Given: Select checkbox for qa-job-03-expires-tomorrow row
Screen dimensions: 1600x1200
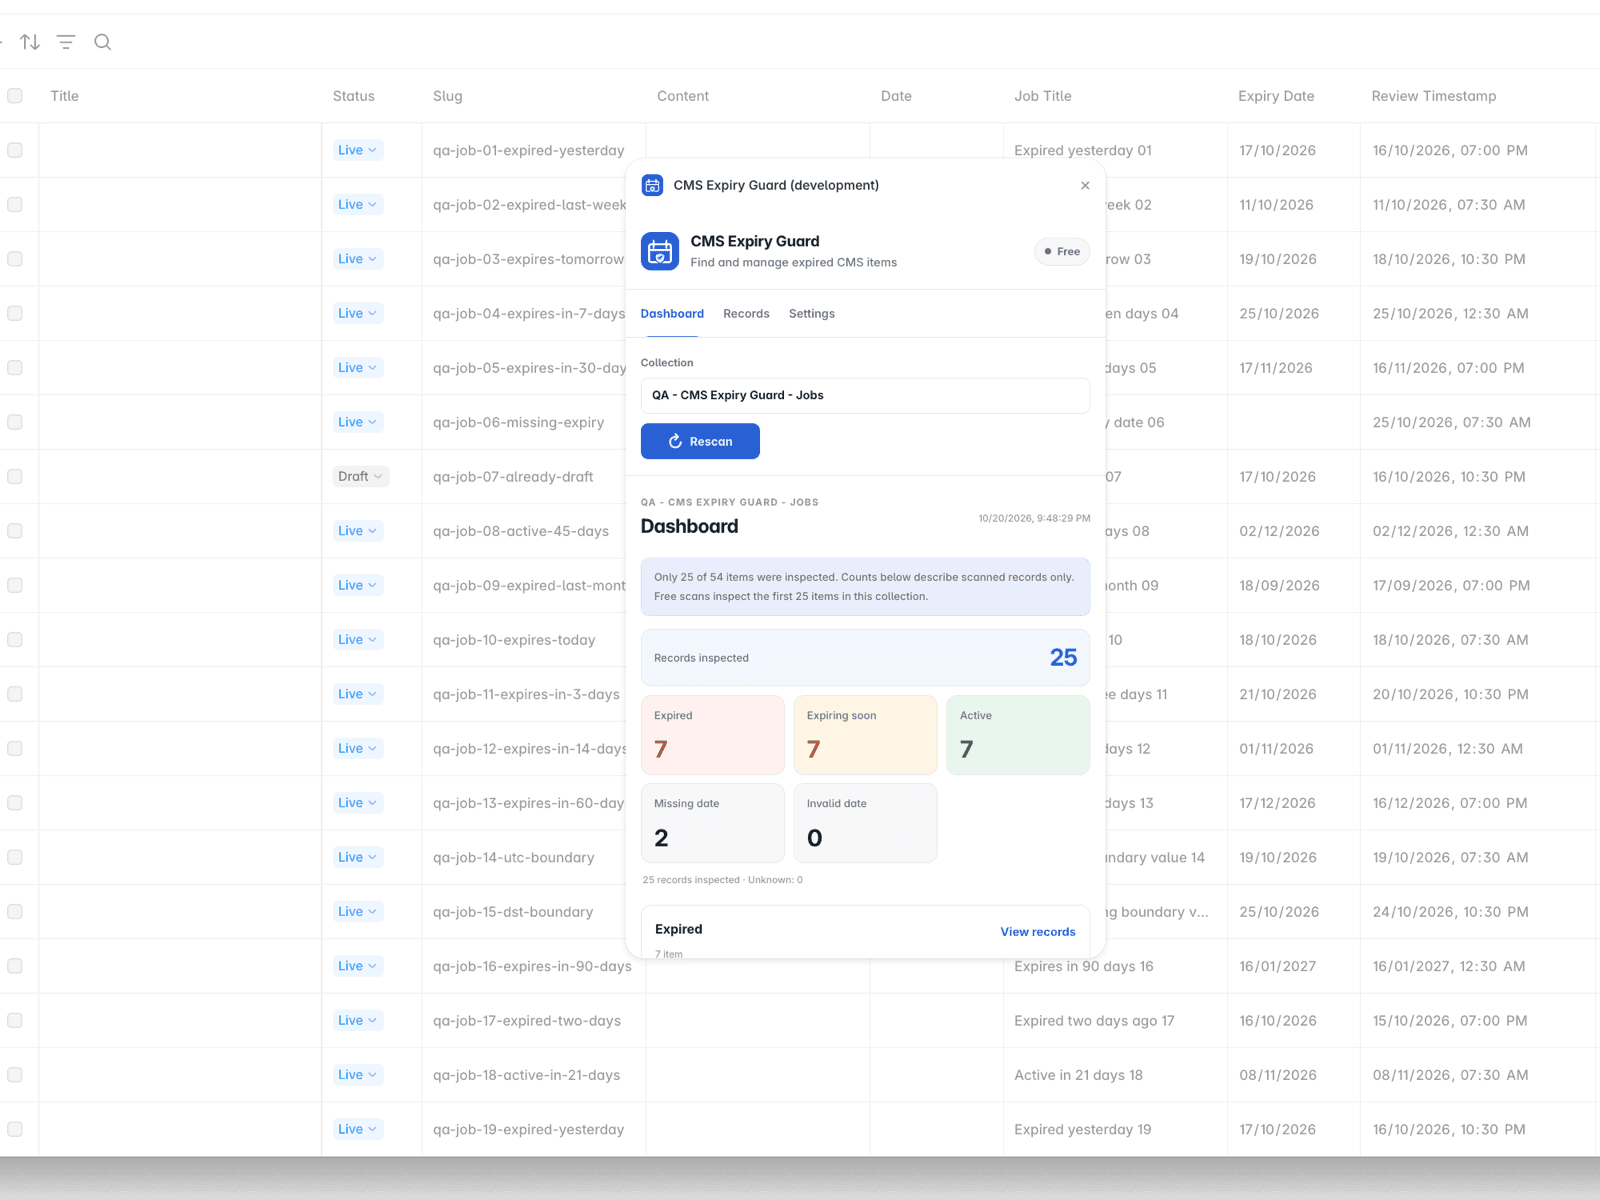Looking at the screenshot, I should [15, 259].
